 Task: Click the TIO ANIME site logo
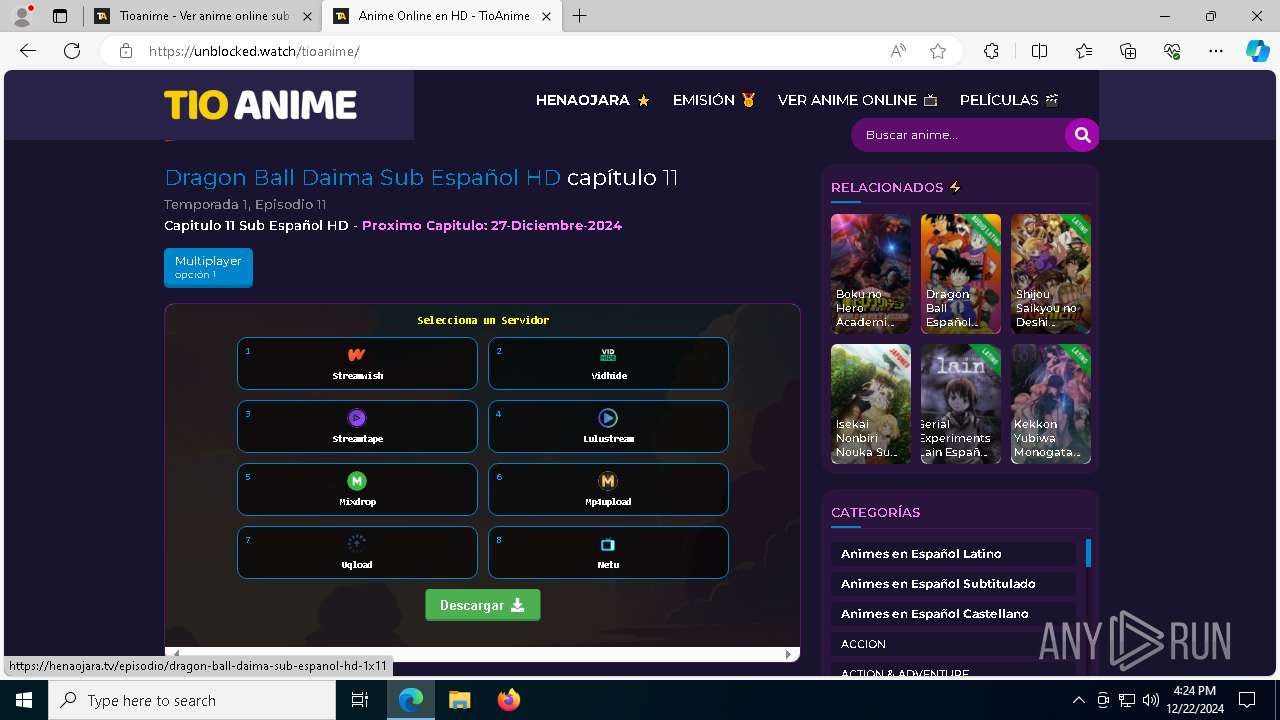[261, 105]
